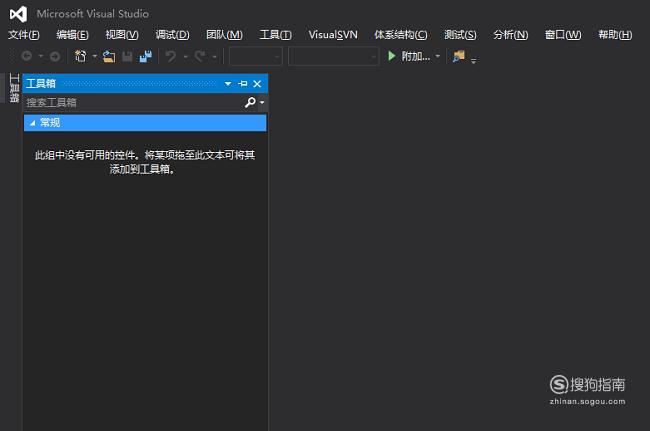Open the 编辑(E) menu
The image size is (650, 431).
pos(73,35)
